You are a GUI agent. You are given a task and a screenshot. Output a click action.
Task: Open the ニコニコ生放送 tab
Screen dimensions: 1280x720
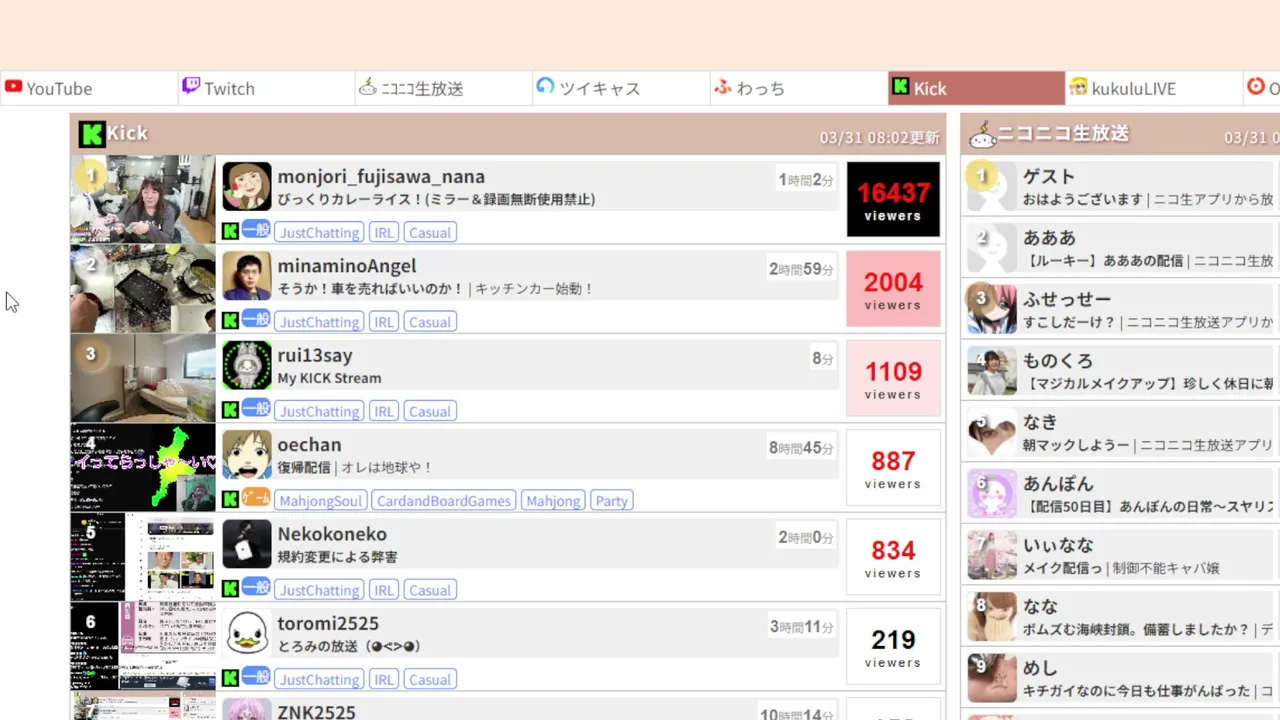point(443,88)
